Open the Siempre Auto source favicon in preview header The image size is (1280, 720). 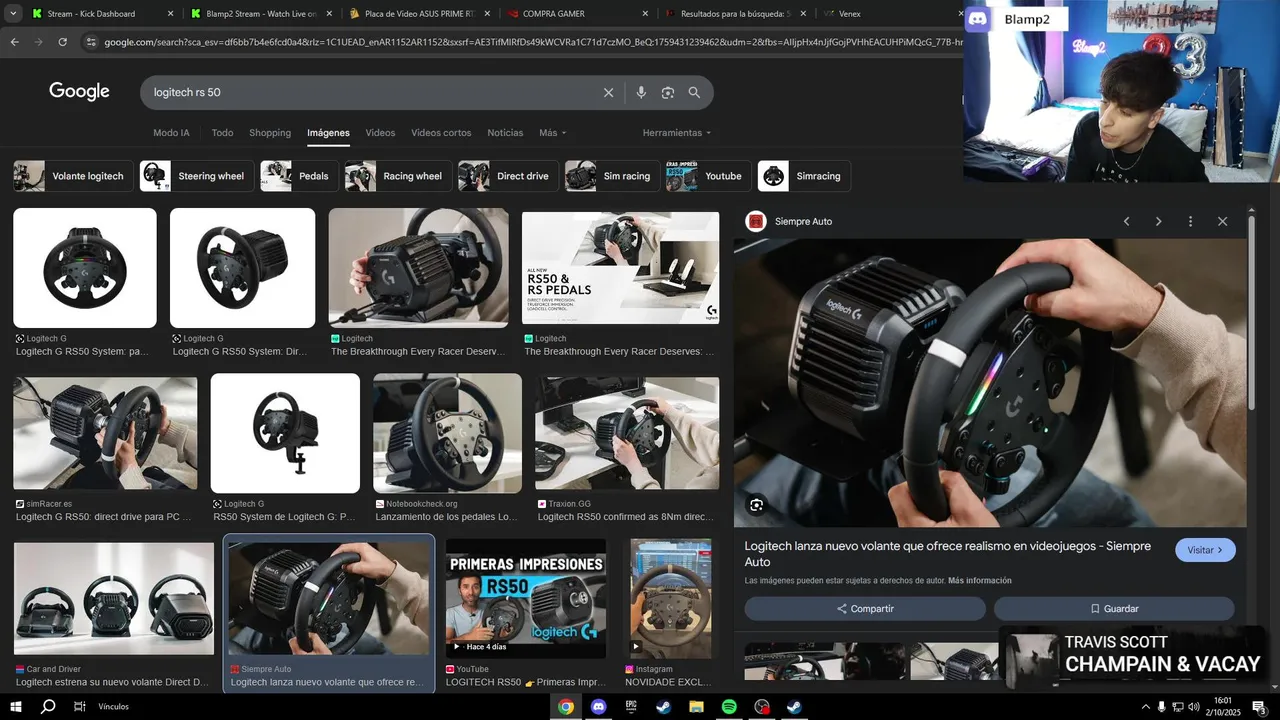[x=757, y=221]
